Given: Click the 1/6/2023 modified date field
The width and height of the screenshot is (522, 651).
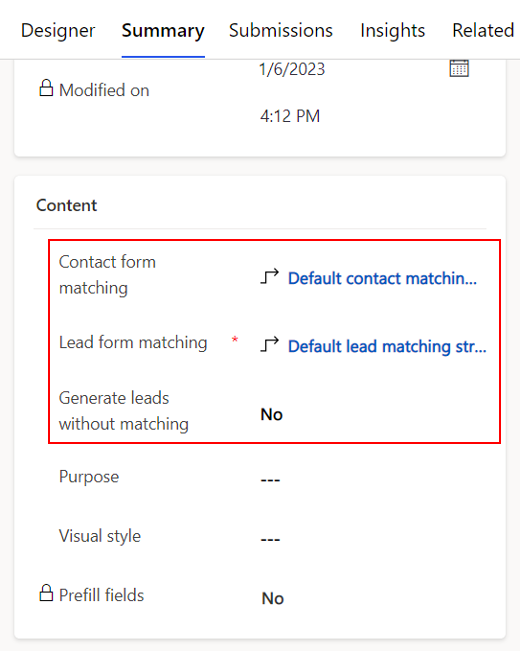Looking at the screenshot, I should coord(292,69).
